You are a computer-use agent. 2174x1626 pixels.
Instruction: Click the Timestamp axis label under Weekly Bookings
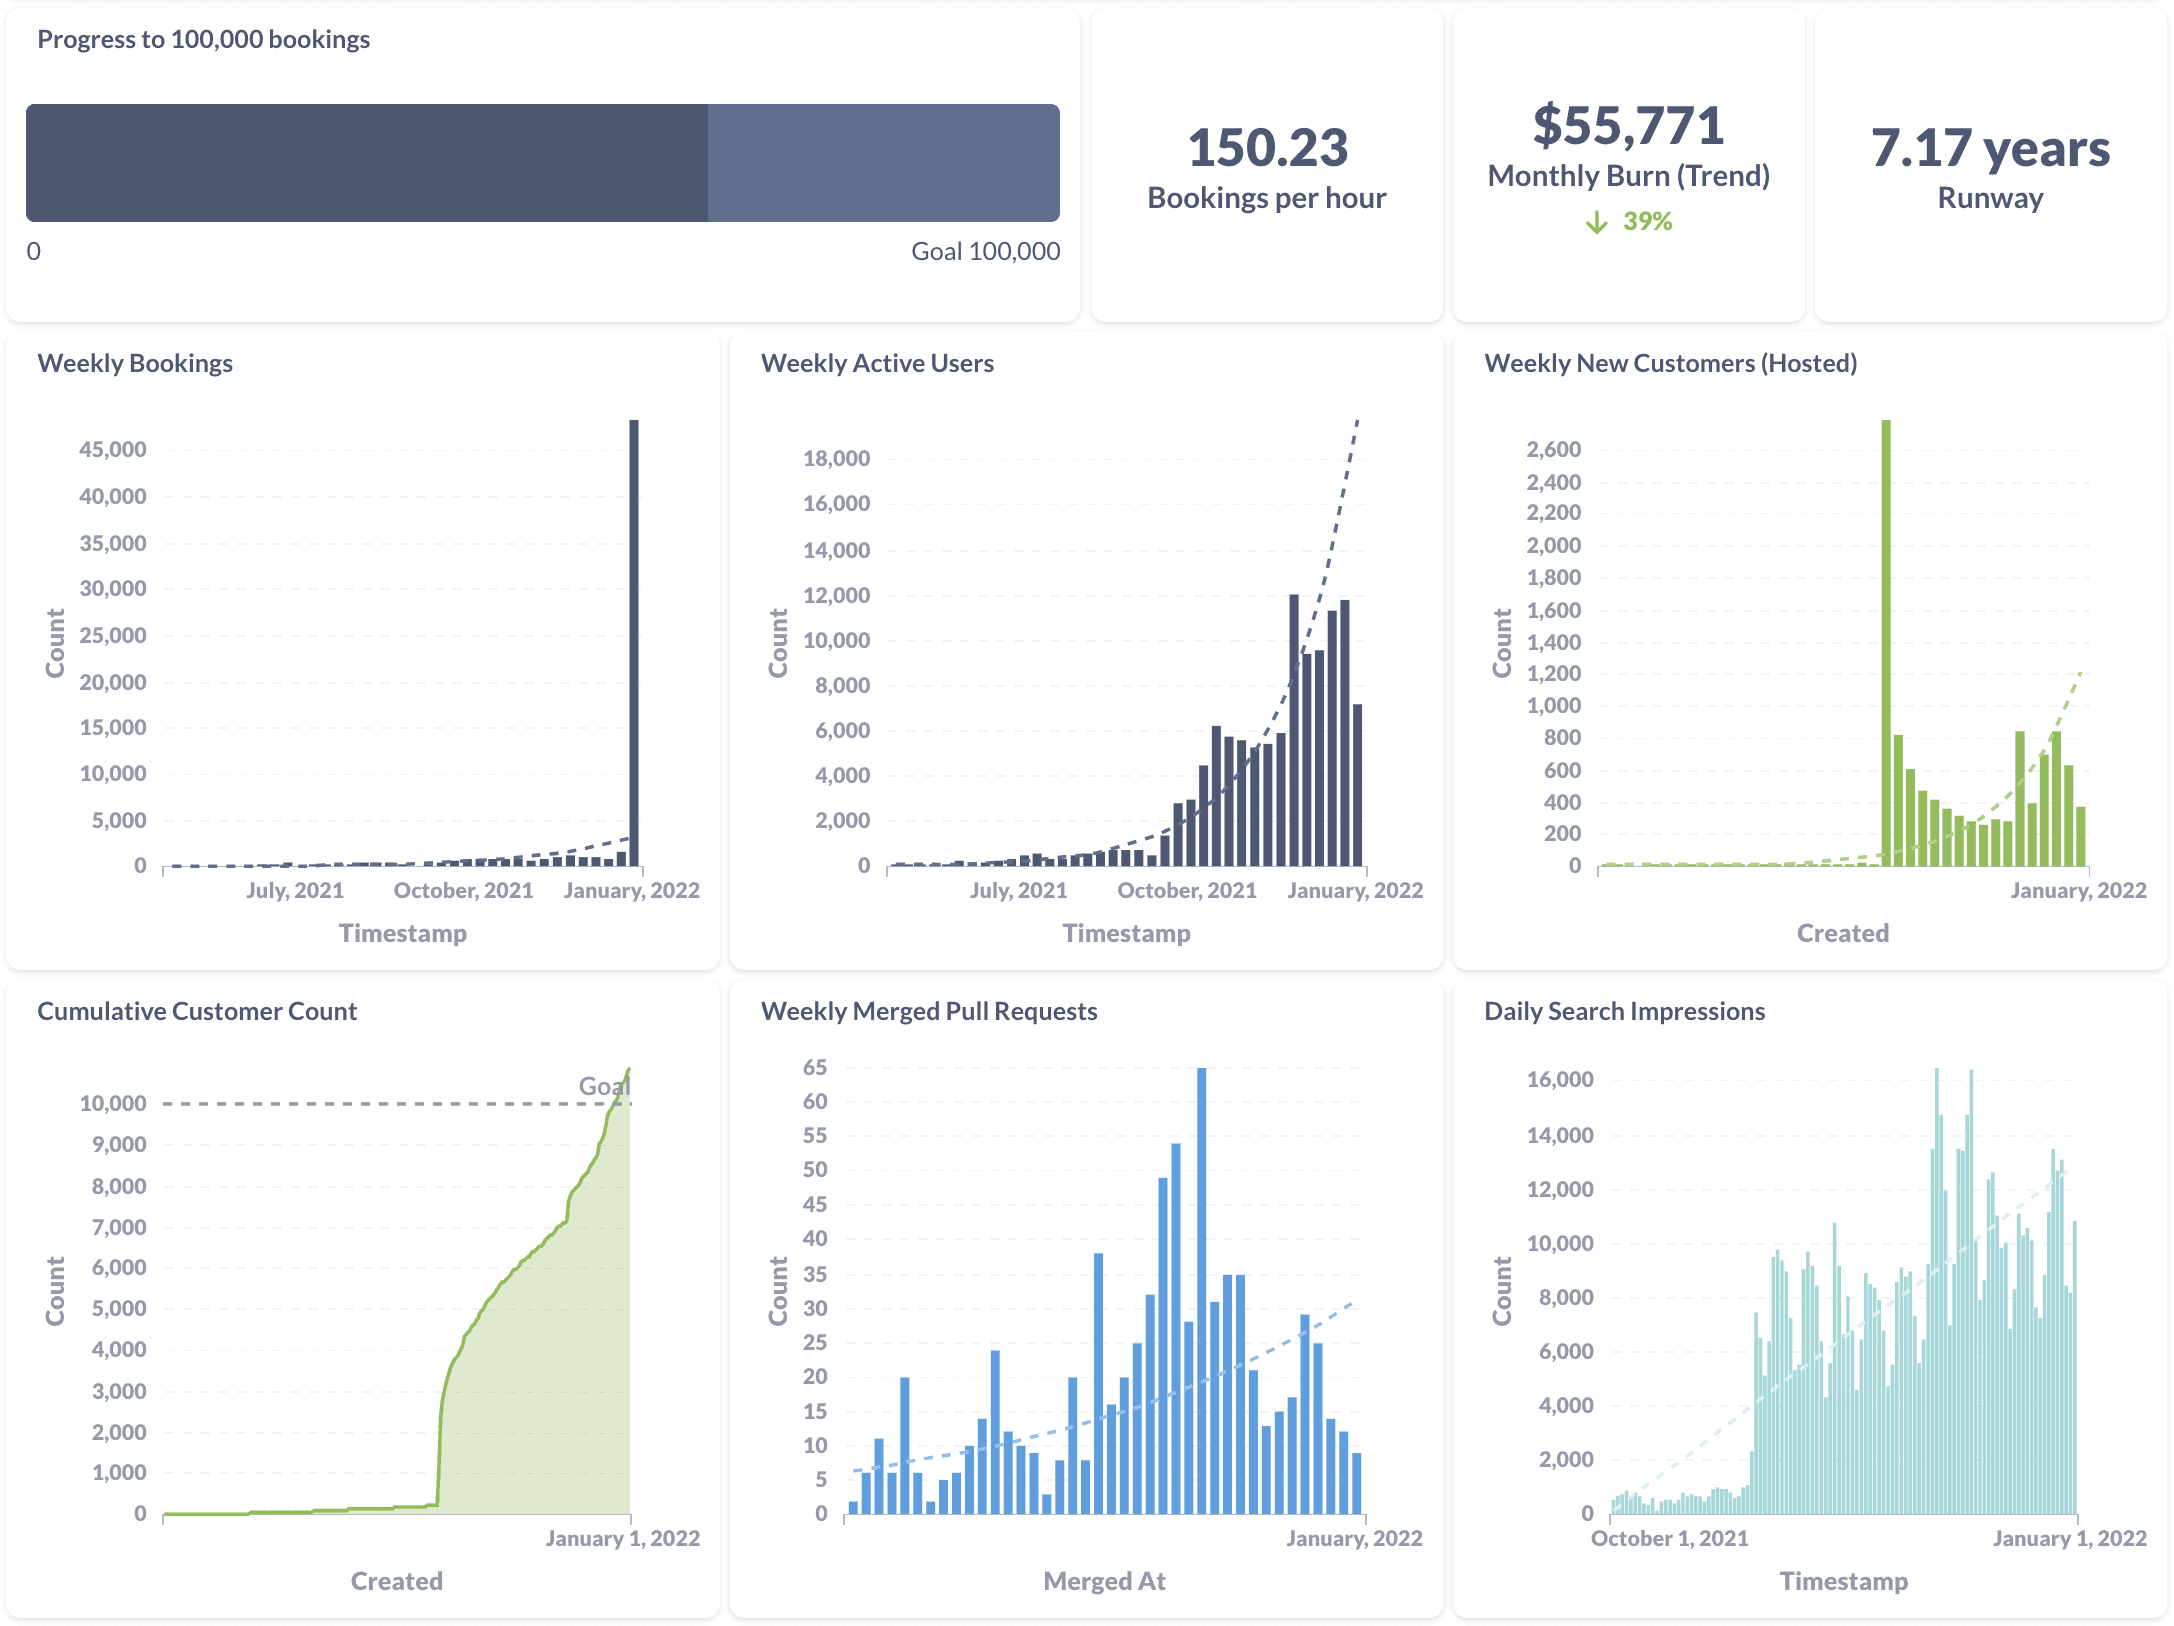pyautogui.click(x=403, y=934)
